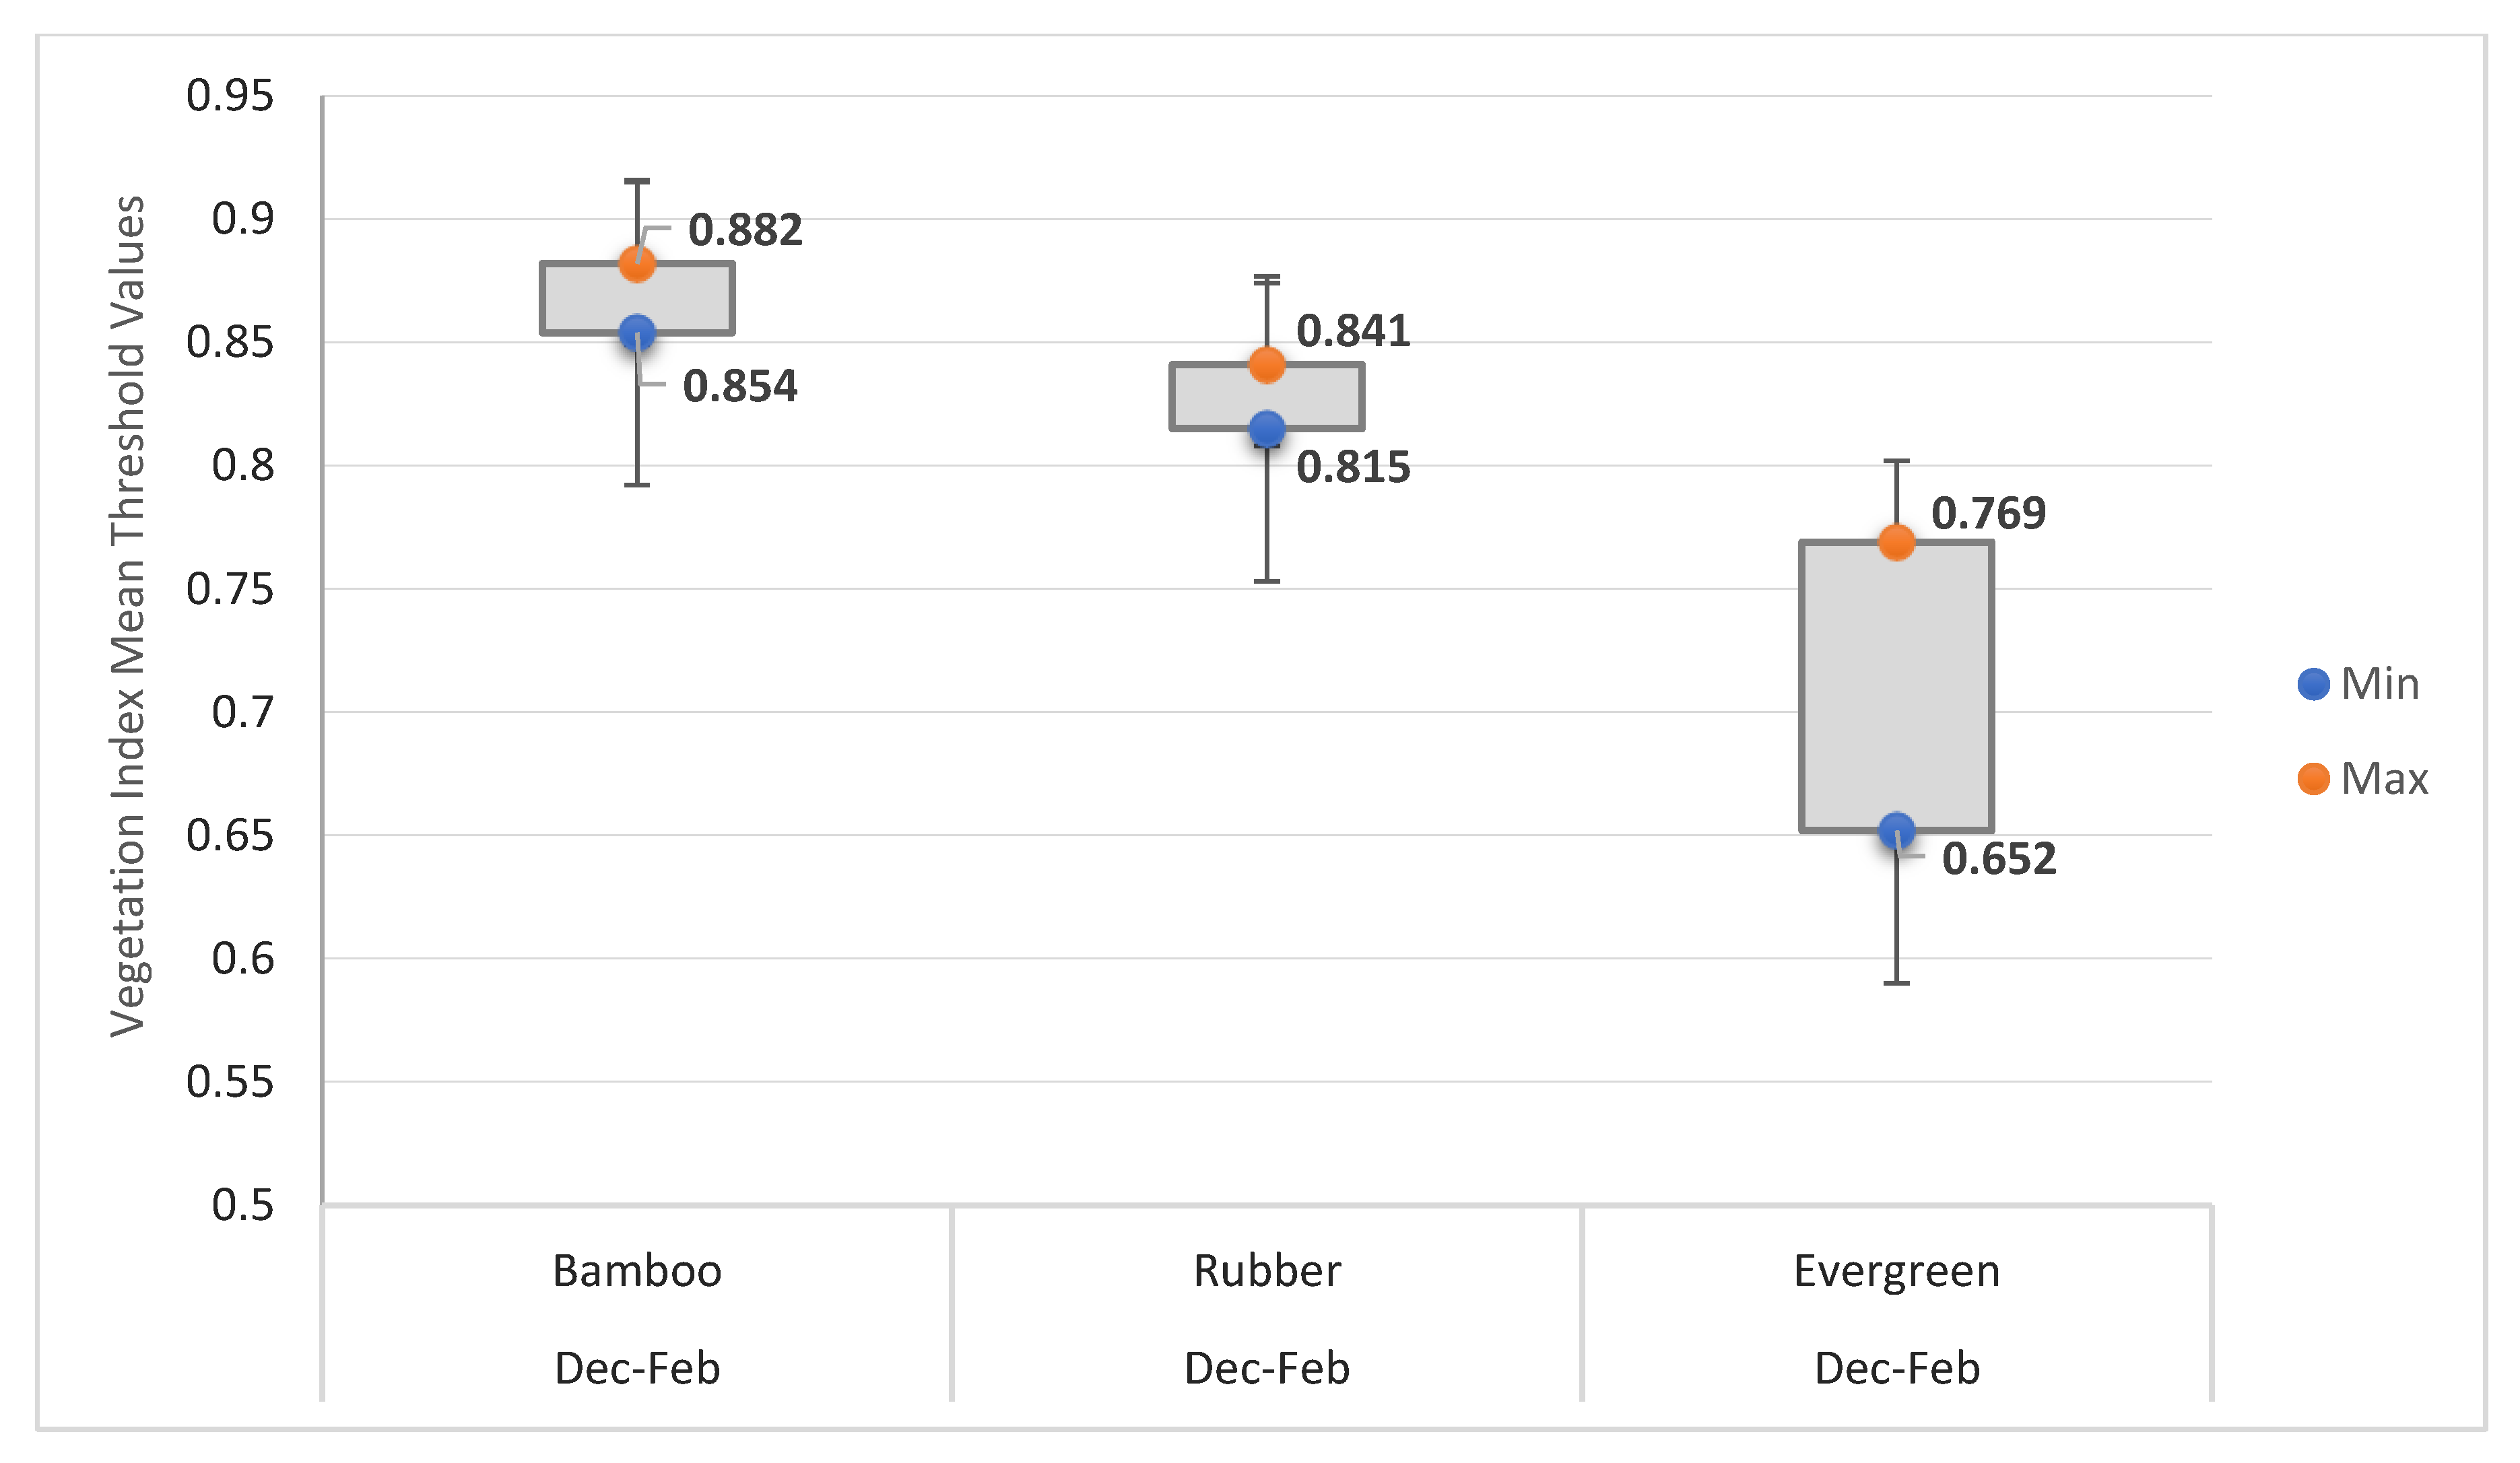
Task: Click the blue Min legend marker
Action: pyautogui.click(x=2313, y=684)
